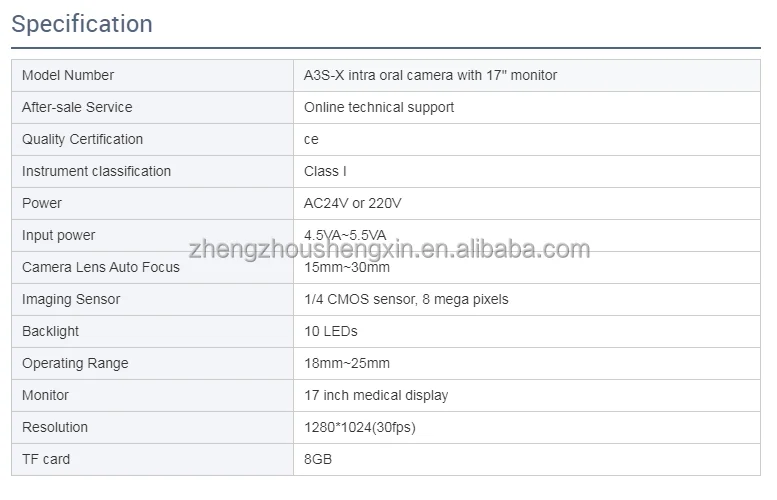The image size is (777, 500).
Task: Click the Backlight row label
Action: (x=50, y=331)
